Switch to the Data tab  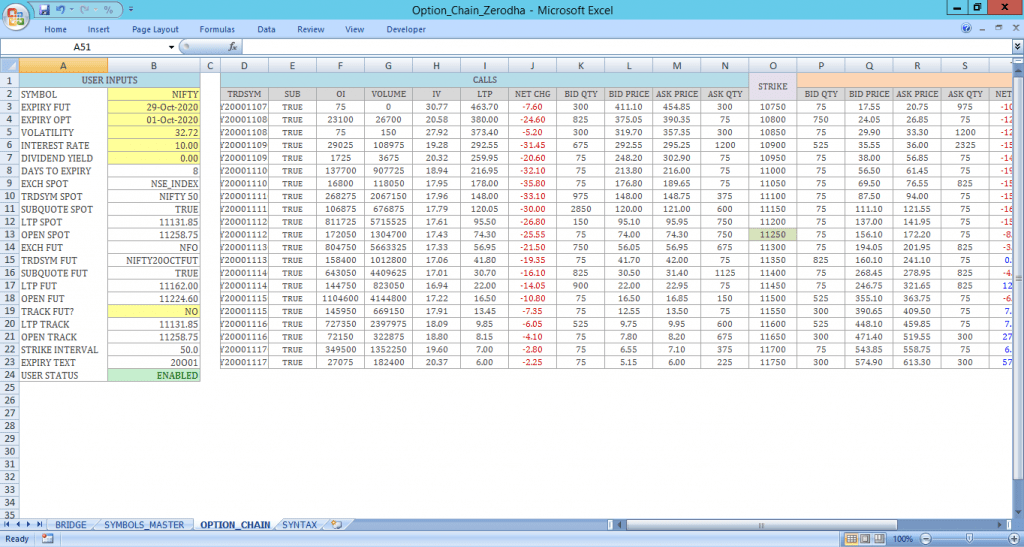click(266, 29)
